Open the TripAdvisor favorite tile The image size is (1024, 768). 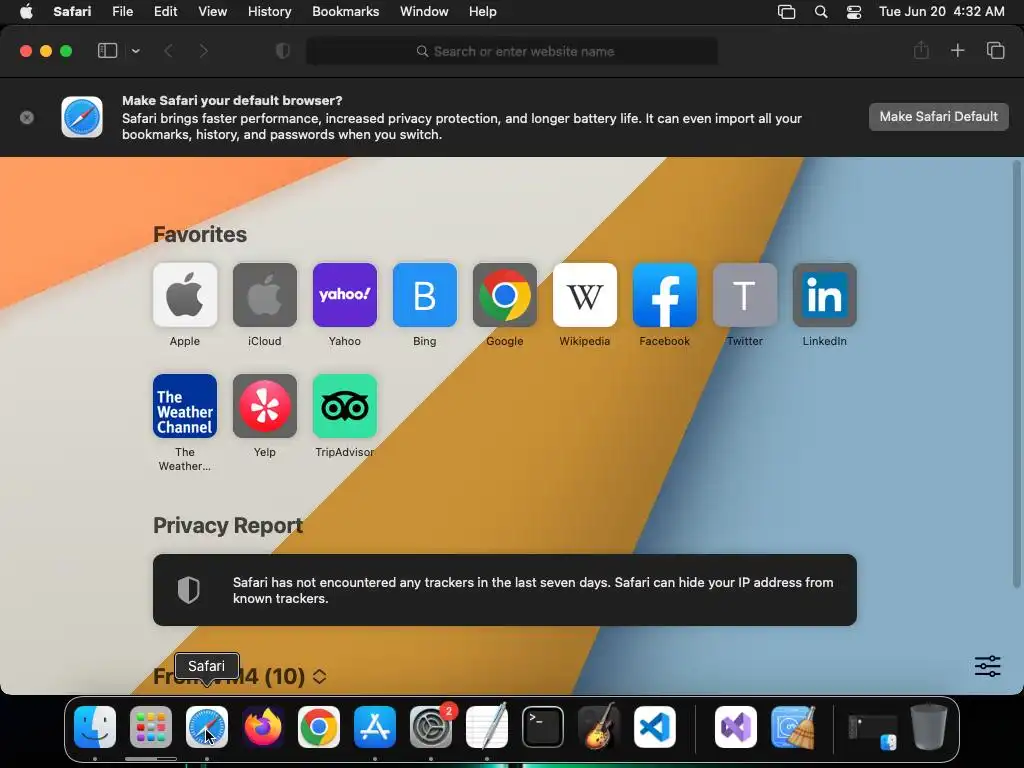click(x=345, y=406)
